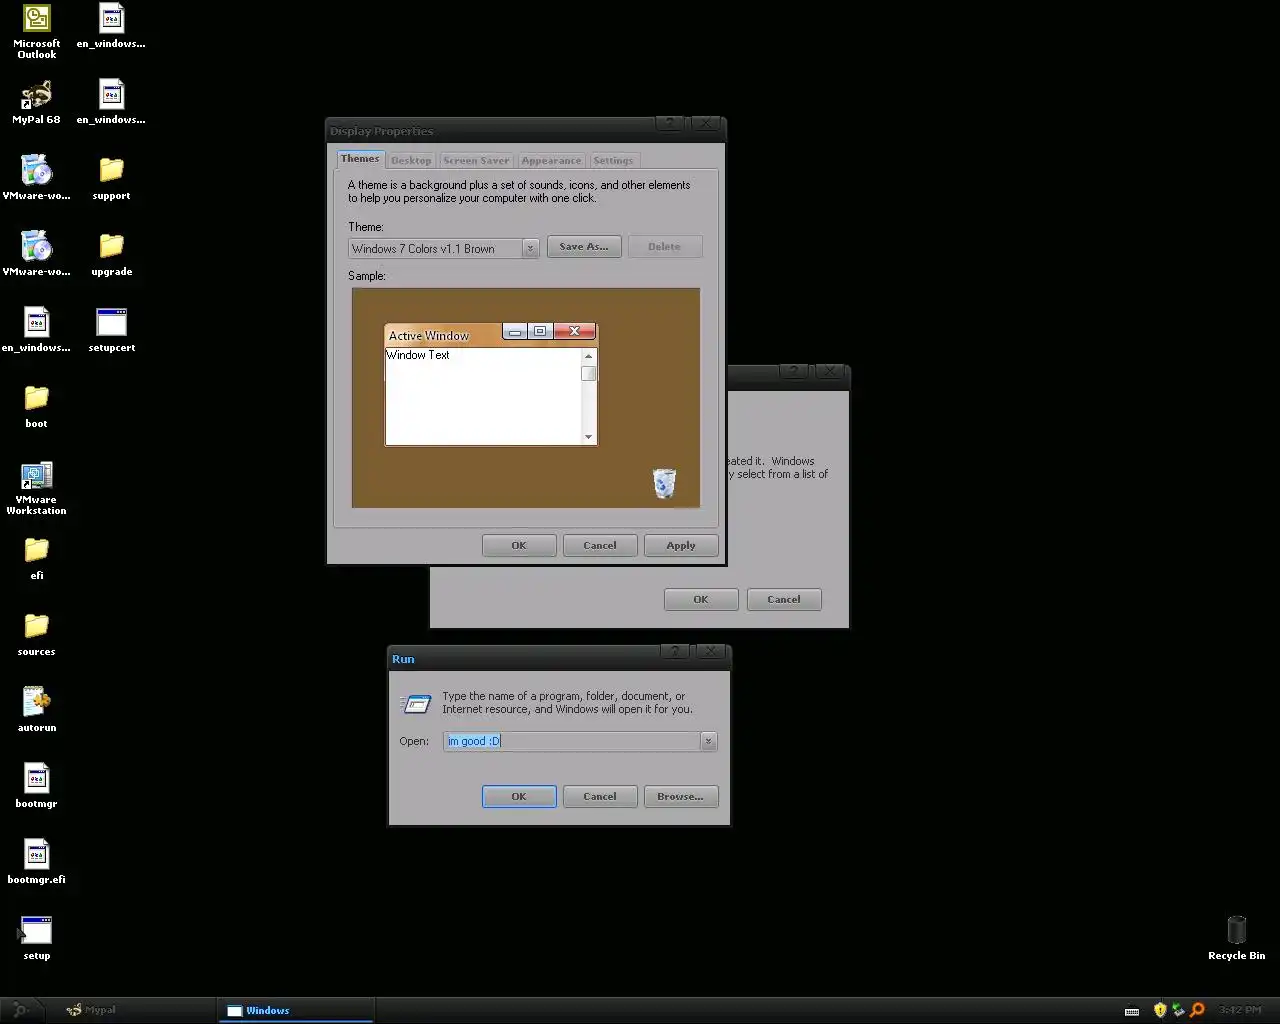Select the bootmgr.efi file icon
Screen dimensions: 1280x1024
click(x=36, y=862)
